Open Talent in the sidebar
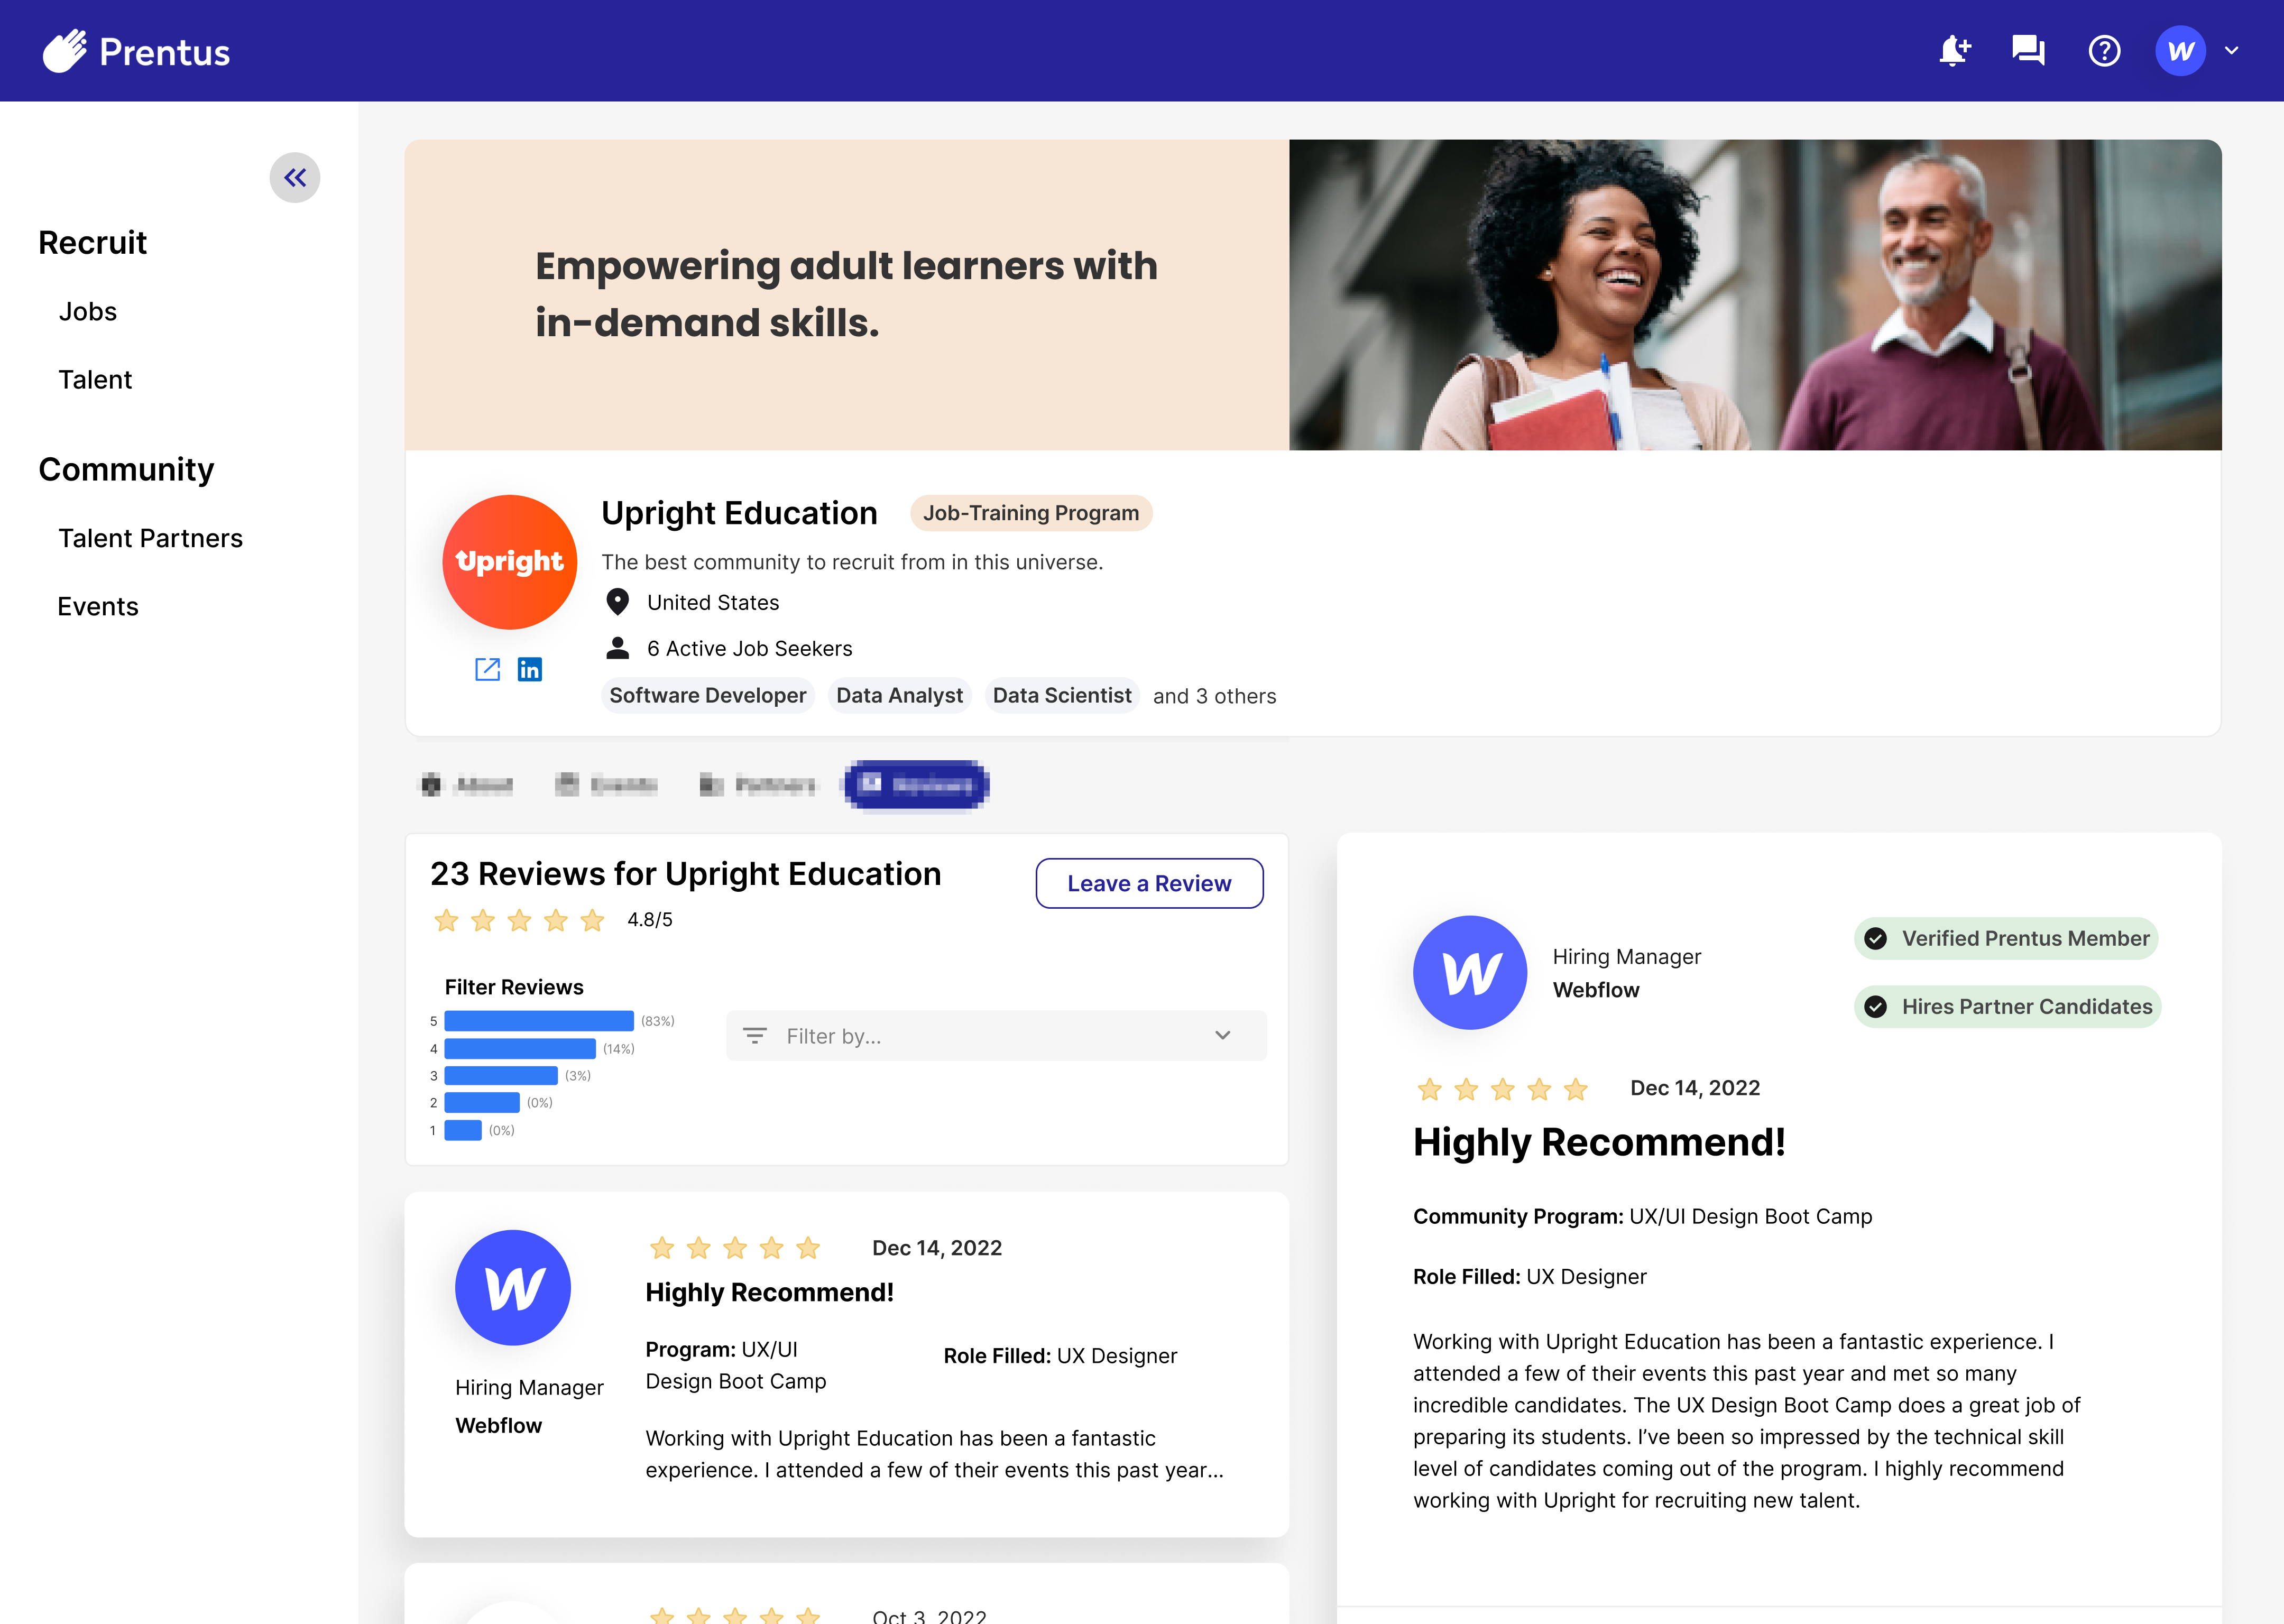Viewport: 2284px width, 1624px height. [x=95, y=380]
